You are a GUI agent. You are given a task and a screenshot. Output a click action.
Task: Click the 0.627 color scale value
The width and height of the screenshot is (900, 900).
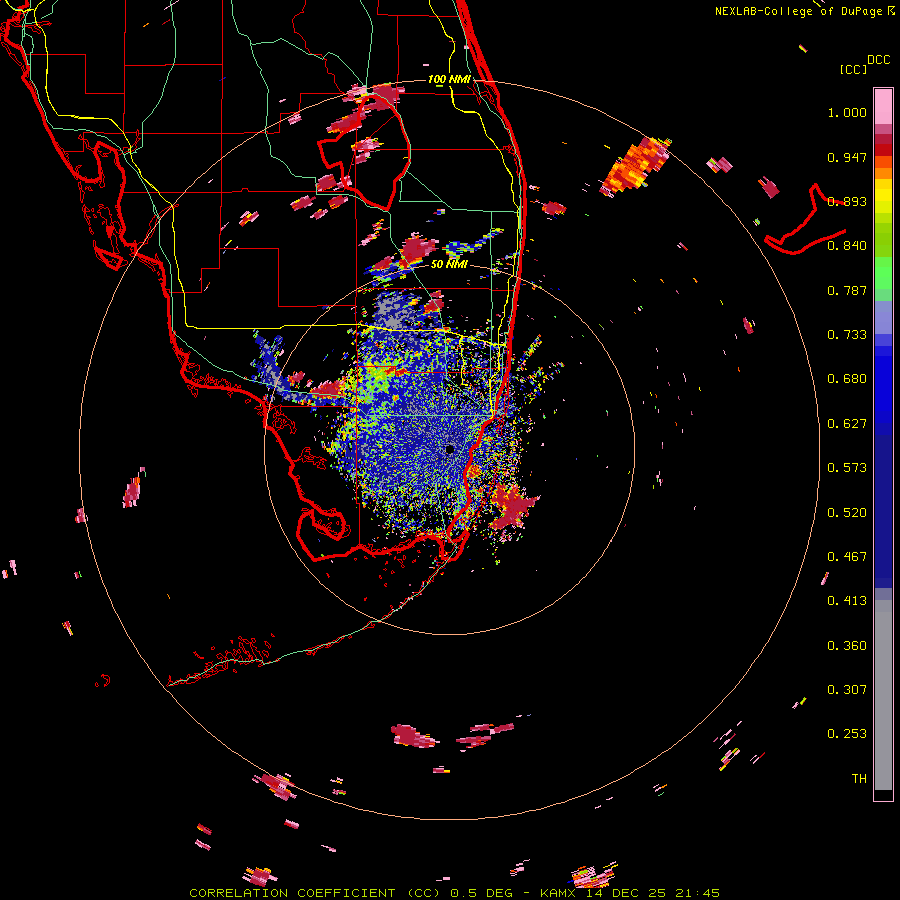click(x=847, y=424)
